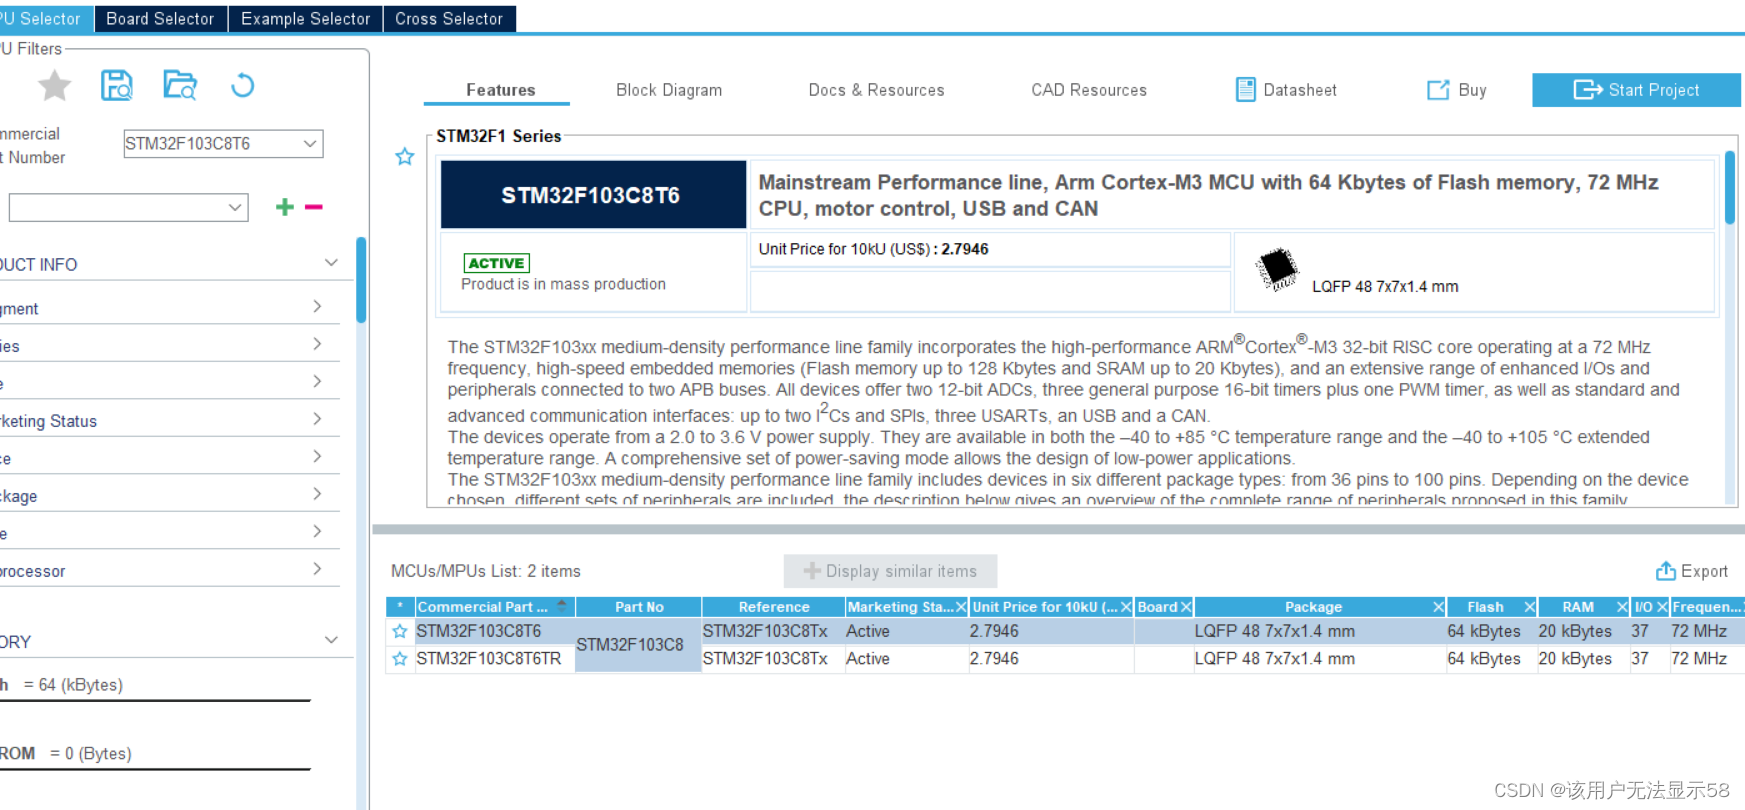Viewport: 1745px width, 810px height.
Task: Expand the Segment filter
Action: click(317, 306)
